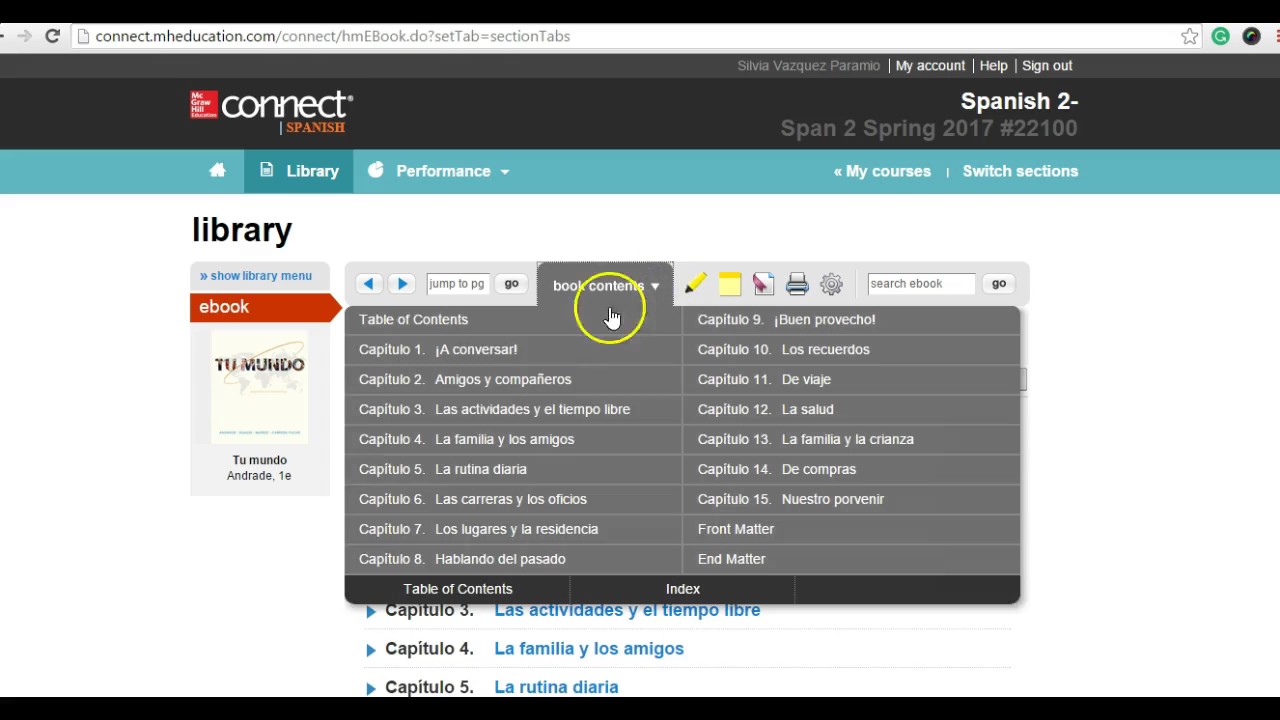
Task: Click Table of Contents in the menu footer
Action: (x=458, y=590)
